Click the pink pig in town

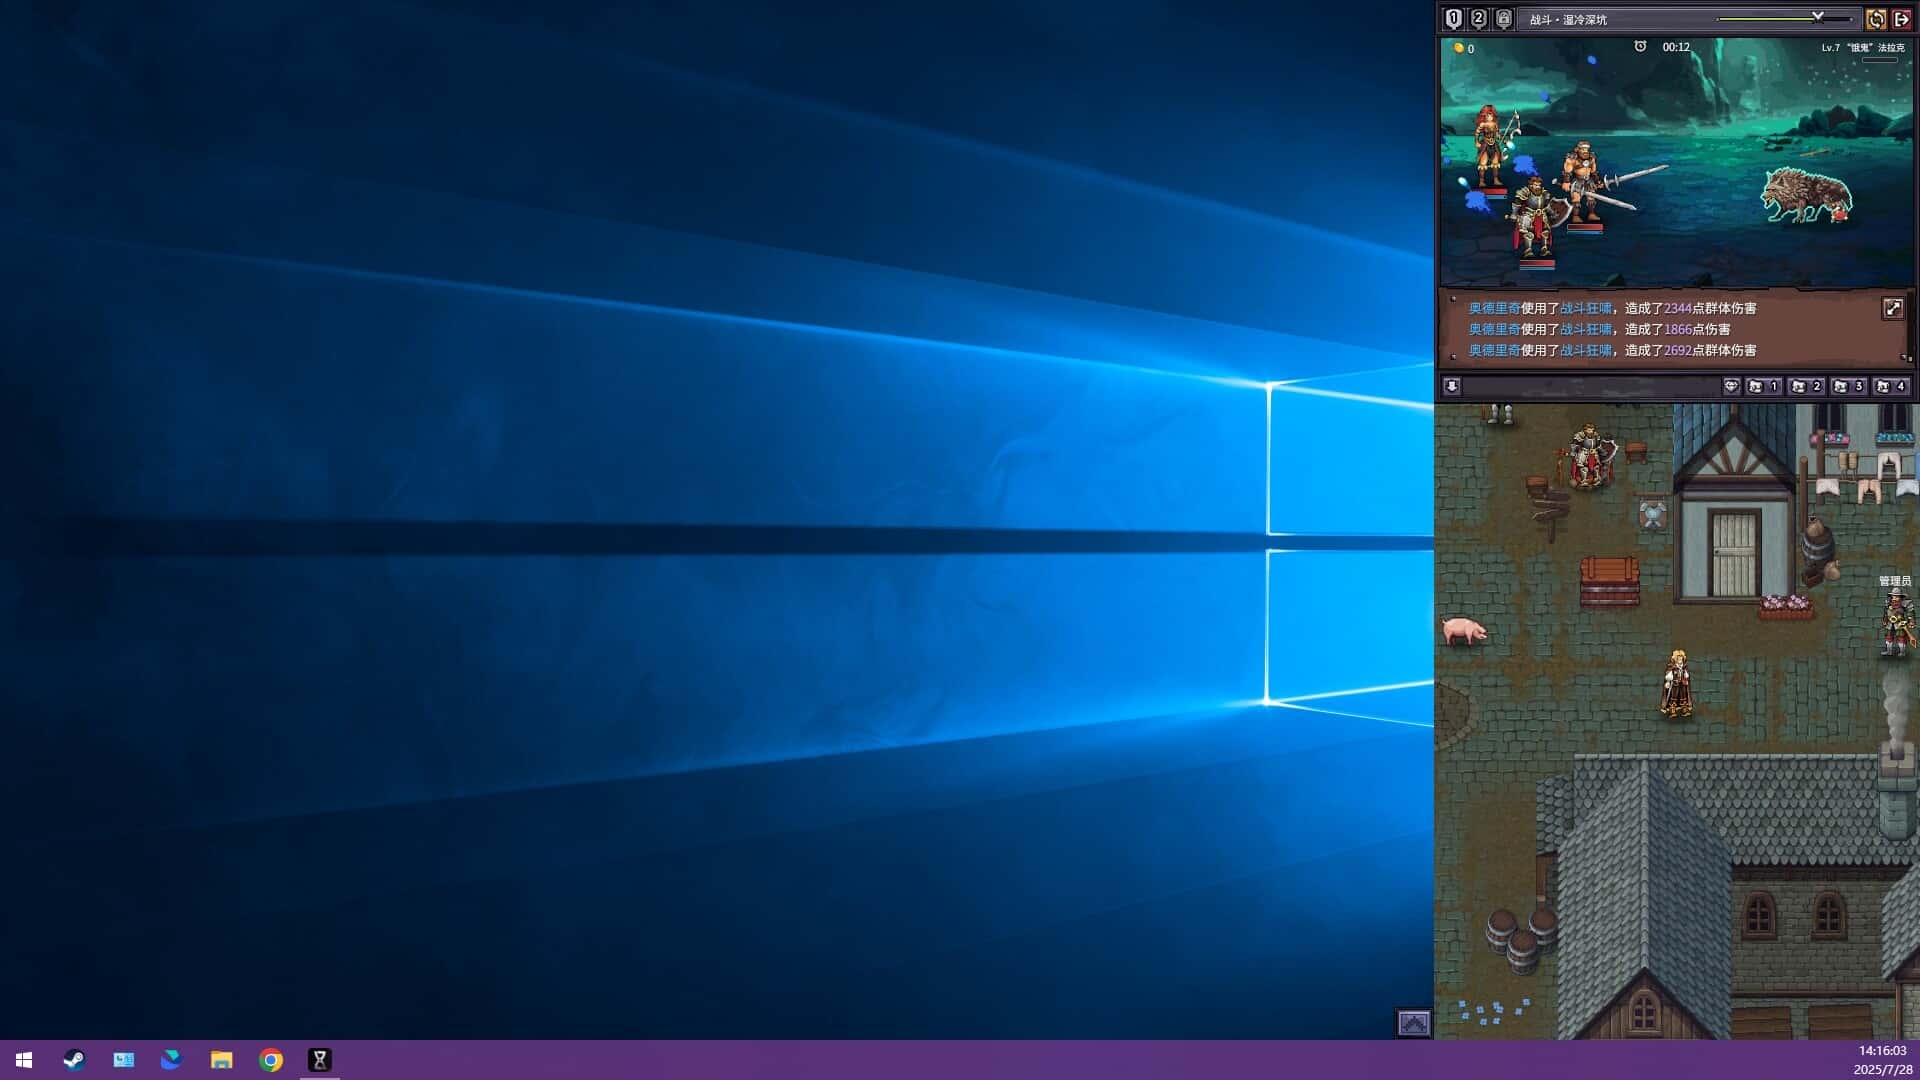click(1464, 630)
